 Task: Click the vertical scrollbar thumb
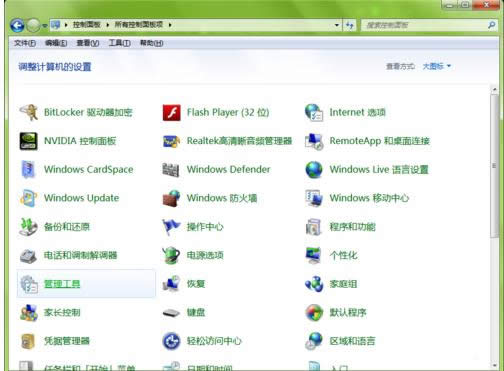(494, 166)
